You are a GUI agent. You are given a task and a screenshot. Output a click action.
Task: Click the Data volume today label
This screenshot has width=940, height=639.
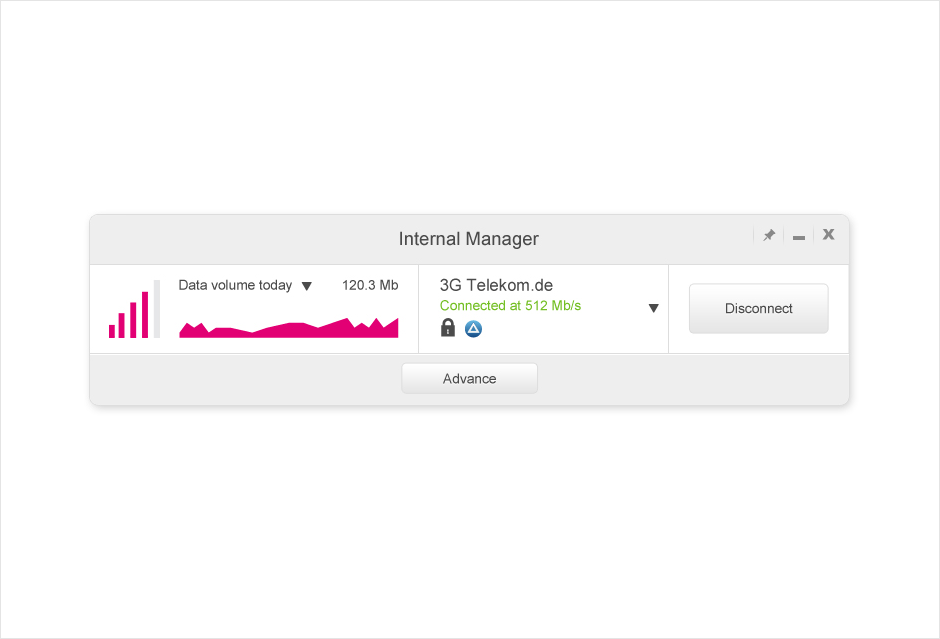[x=235, y=285]
